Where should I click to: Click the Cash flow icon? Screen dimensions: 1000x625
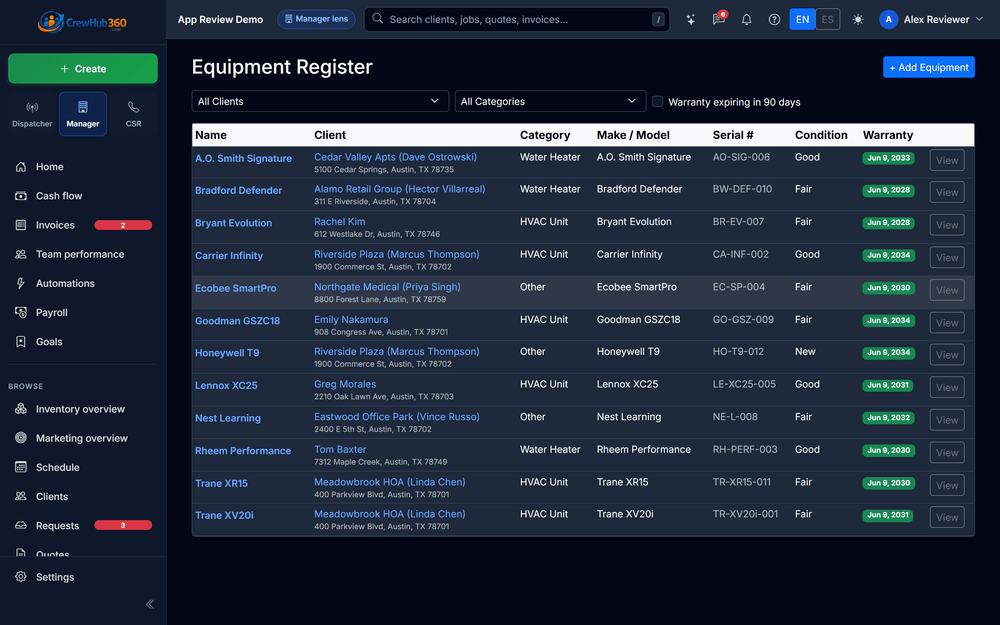pos(21,196)
